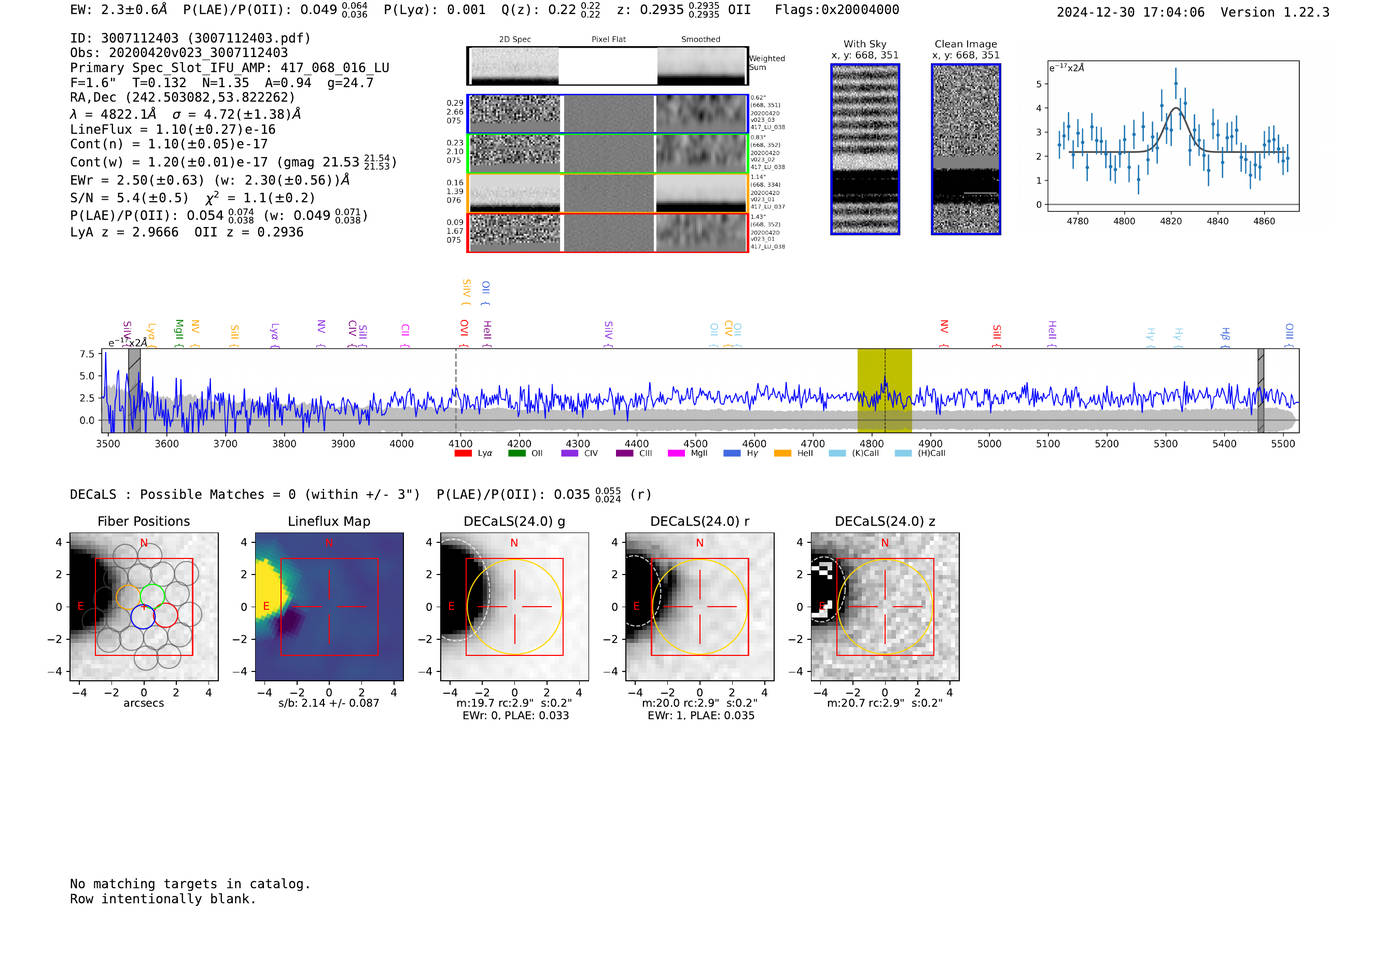
Task: Click the EWr: 1. PLAE: 0.035 caption
Action: point(701,715)
